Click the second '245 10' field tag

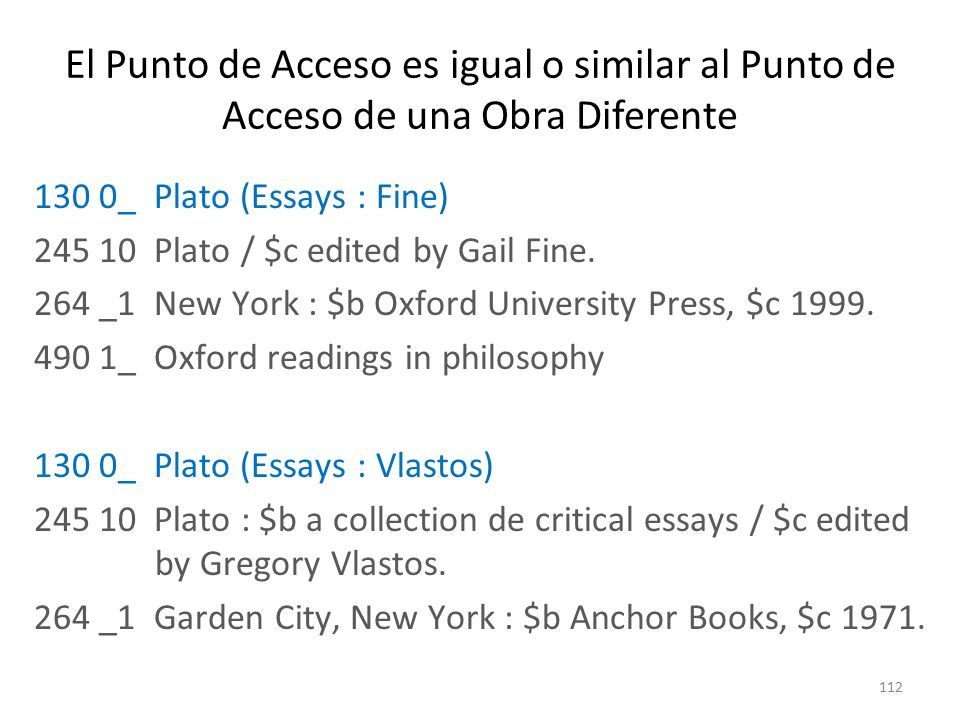[x=85, y=520]
